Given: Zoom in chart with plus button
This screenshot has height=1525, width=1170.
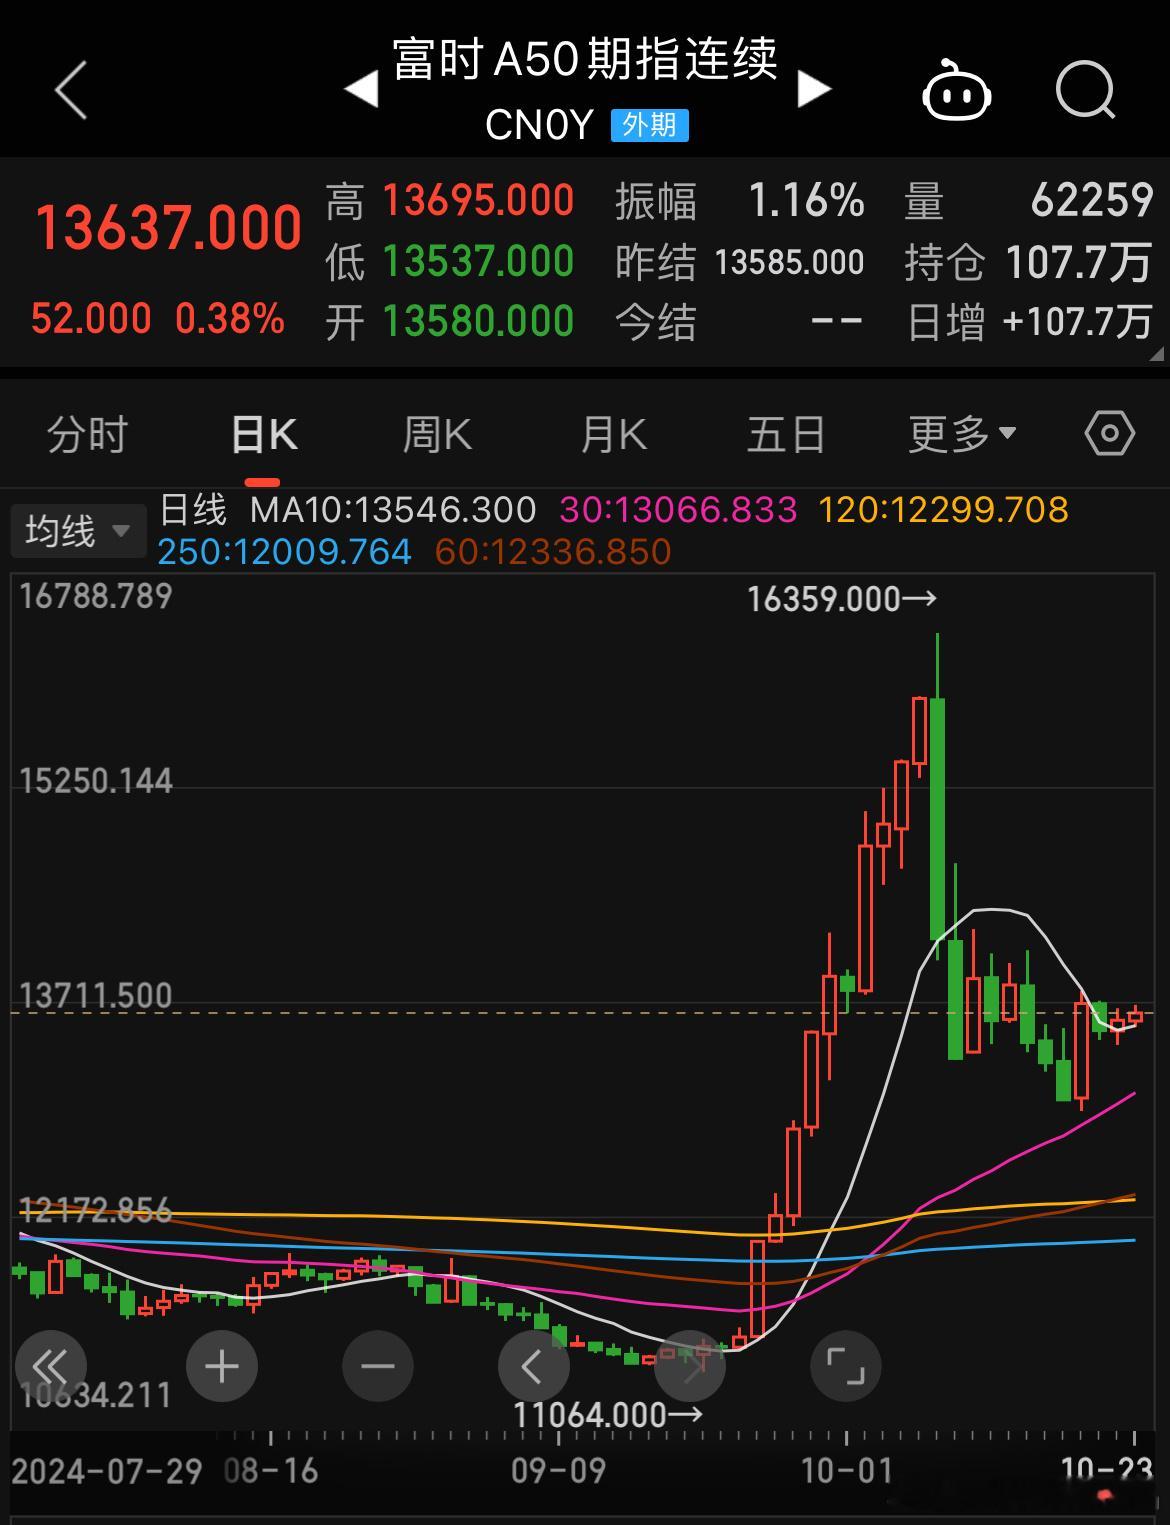Looking at the screenshot, I should point(221,1366).
